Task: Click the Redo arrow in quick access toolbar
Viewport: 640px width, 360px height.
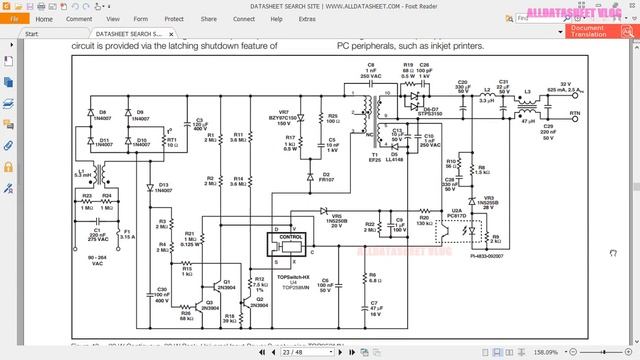Action: click(86, 7)
